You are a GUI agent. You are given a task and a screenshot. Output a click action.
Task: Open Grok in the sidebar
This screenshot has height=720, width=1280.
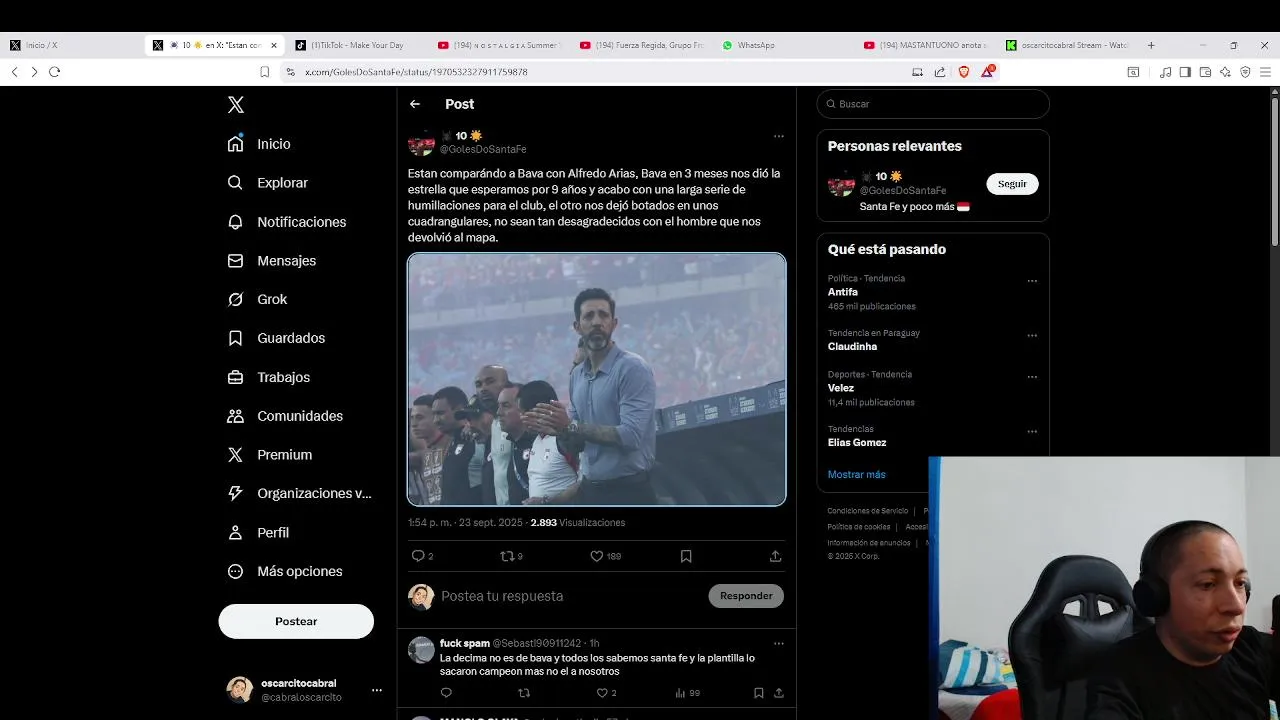click(257, 299)
